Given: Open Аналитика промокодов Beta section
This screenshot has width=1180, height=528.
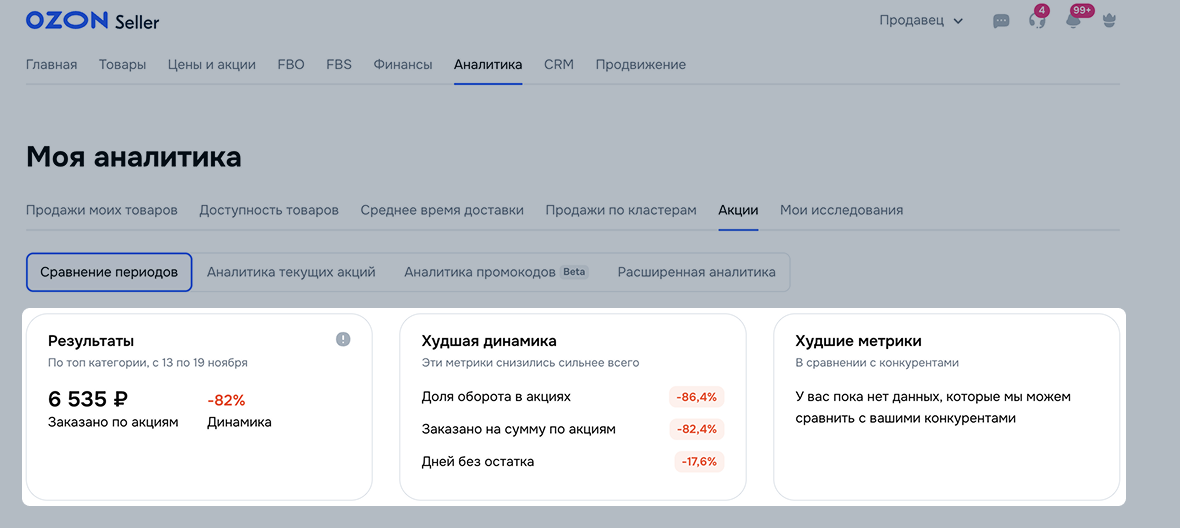Looking at the screenshot, I should (x=496, y=272).
